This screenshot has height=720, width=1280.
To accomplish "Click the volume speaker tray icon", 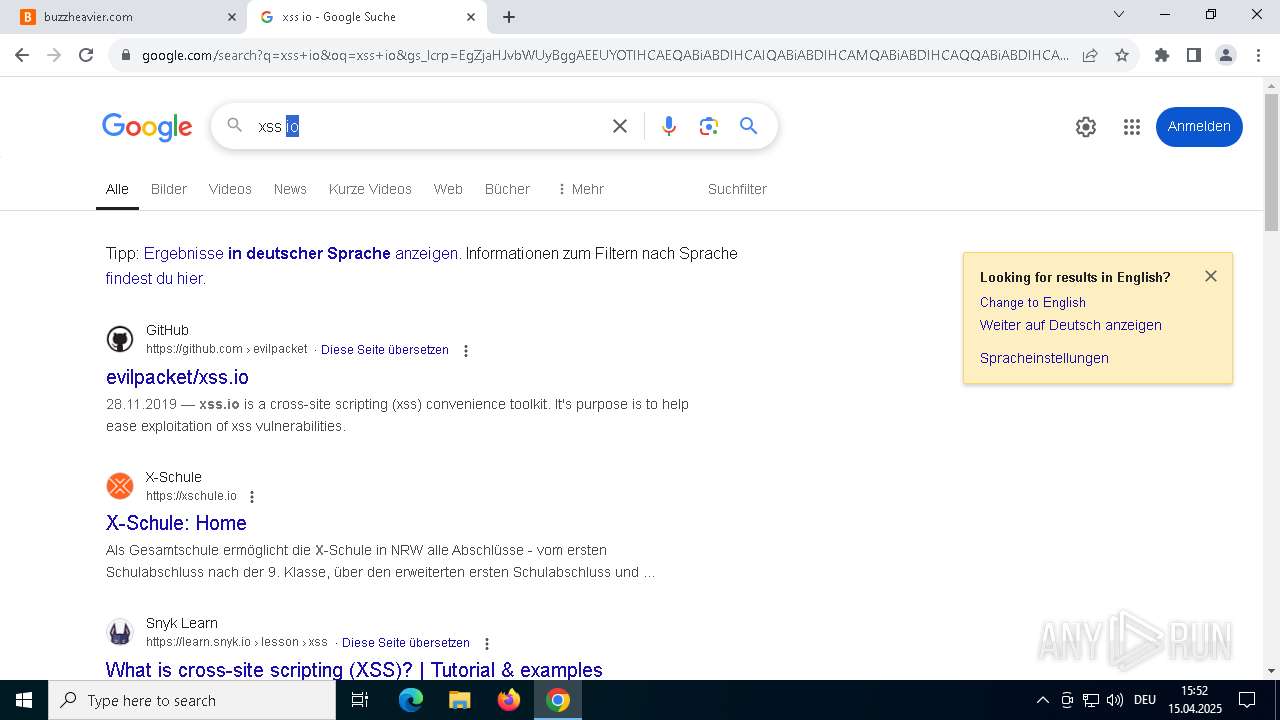I will (x=1114, y=700).
